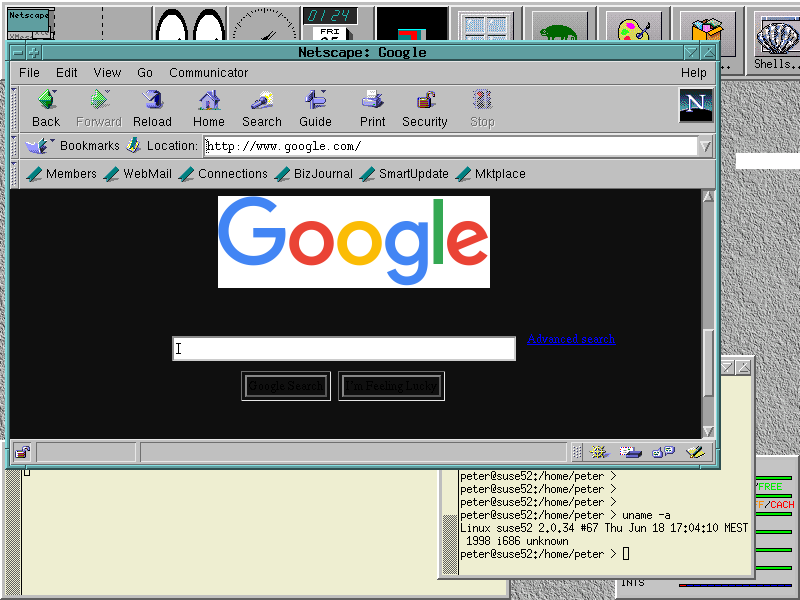Image resolution: width=800 pixels, height=600 pixels.
Task: Open the Connections personal toolbar bookmark
Action: [x=223, y=174]
